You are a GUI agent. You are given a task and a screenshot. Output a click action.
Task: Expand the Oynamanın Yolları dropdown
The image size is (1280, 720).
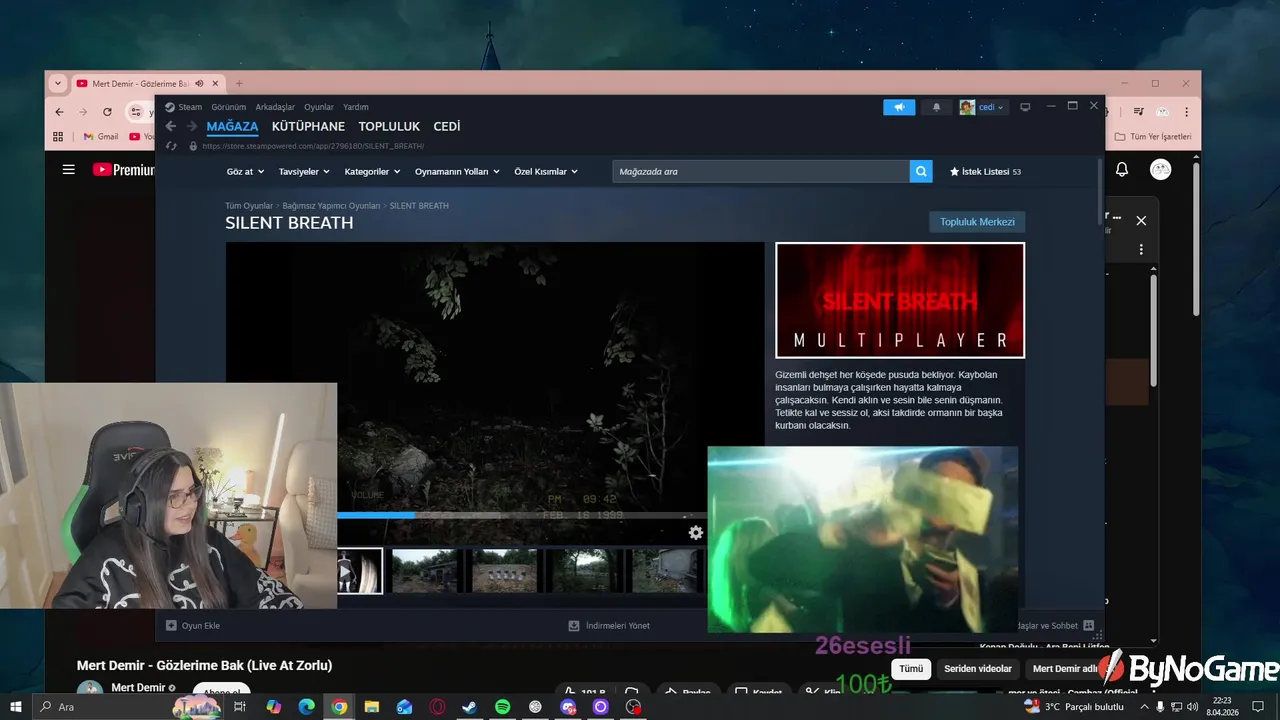tap(457, 172)
